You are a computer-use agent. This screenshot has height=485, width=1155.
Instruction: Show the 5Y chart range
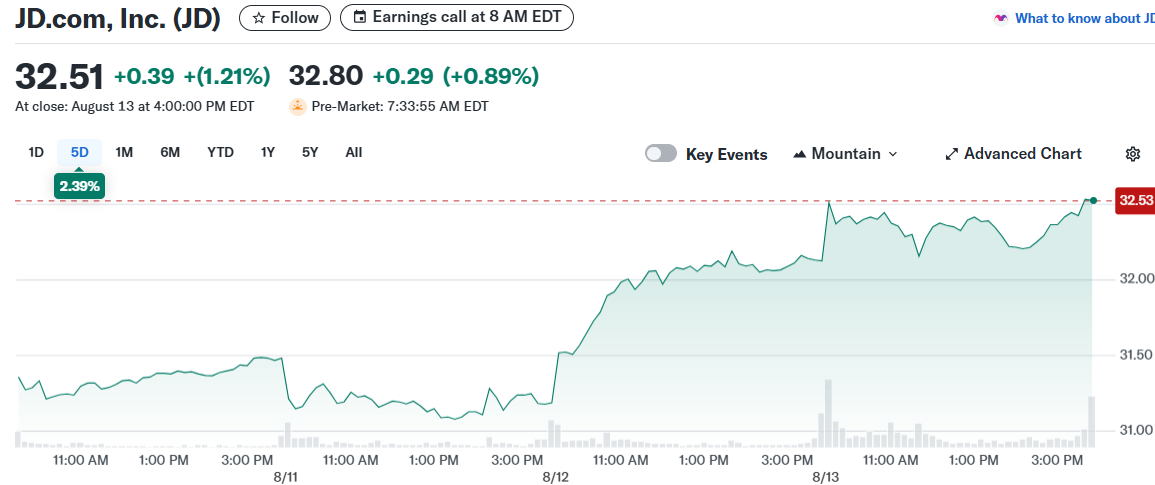[310, 153]
